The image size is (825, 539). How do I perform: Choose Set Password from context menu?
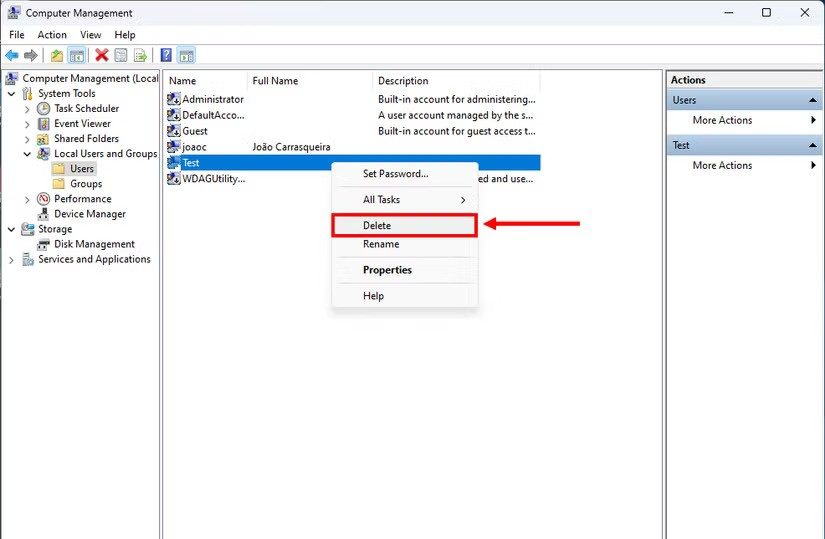coord(405,174)
